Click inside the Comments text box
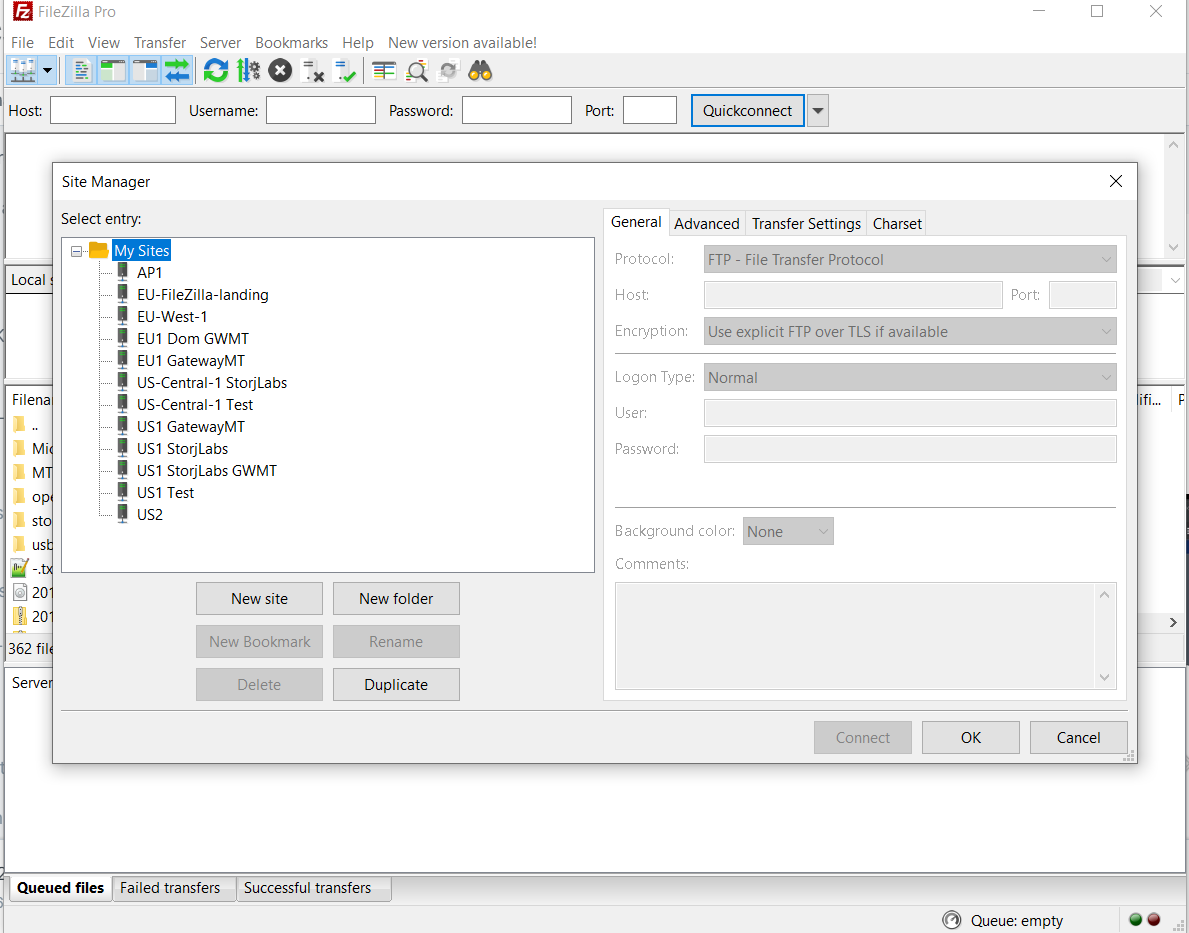The height and width of the screenshot is (933, 1189). pyautogui.click(x=855, y=636)
